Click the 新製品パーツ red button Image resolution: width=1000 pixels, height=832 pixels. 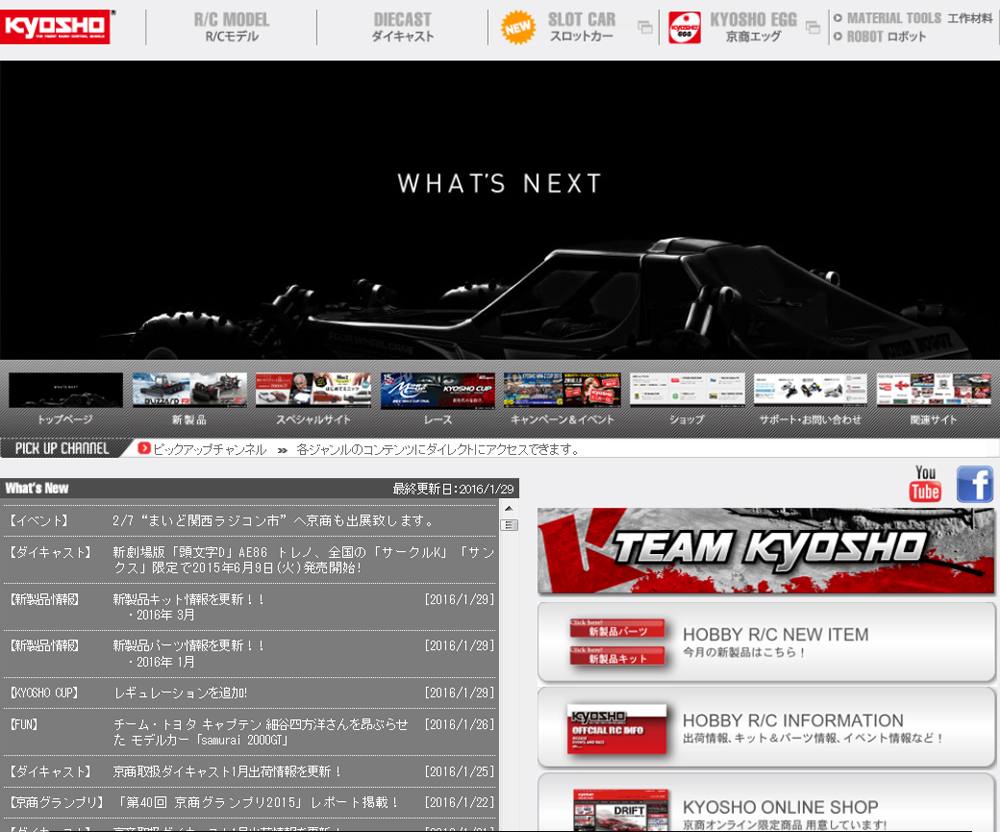pyautogui.click(x=617, y=629)
